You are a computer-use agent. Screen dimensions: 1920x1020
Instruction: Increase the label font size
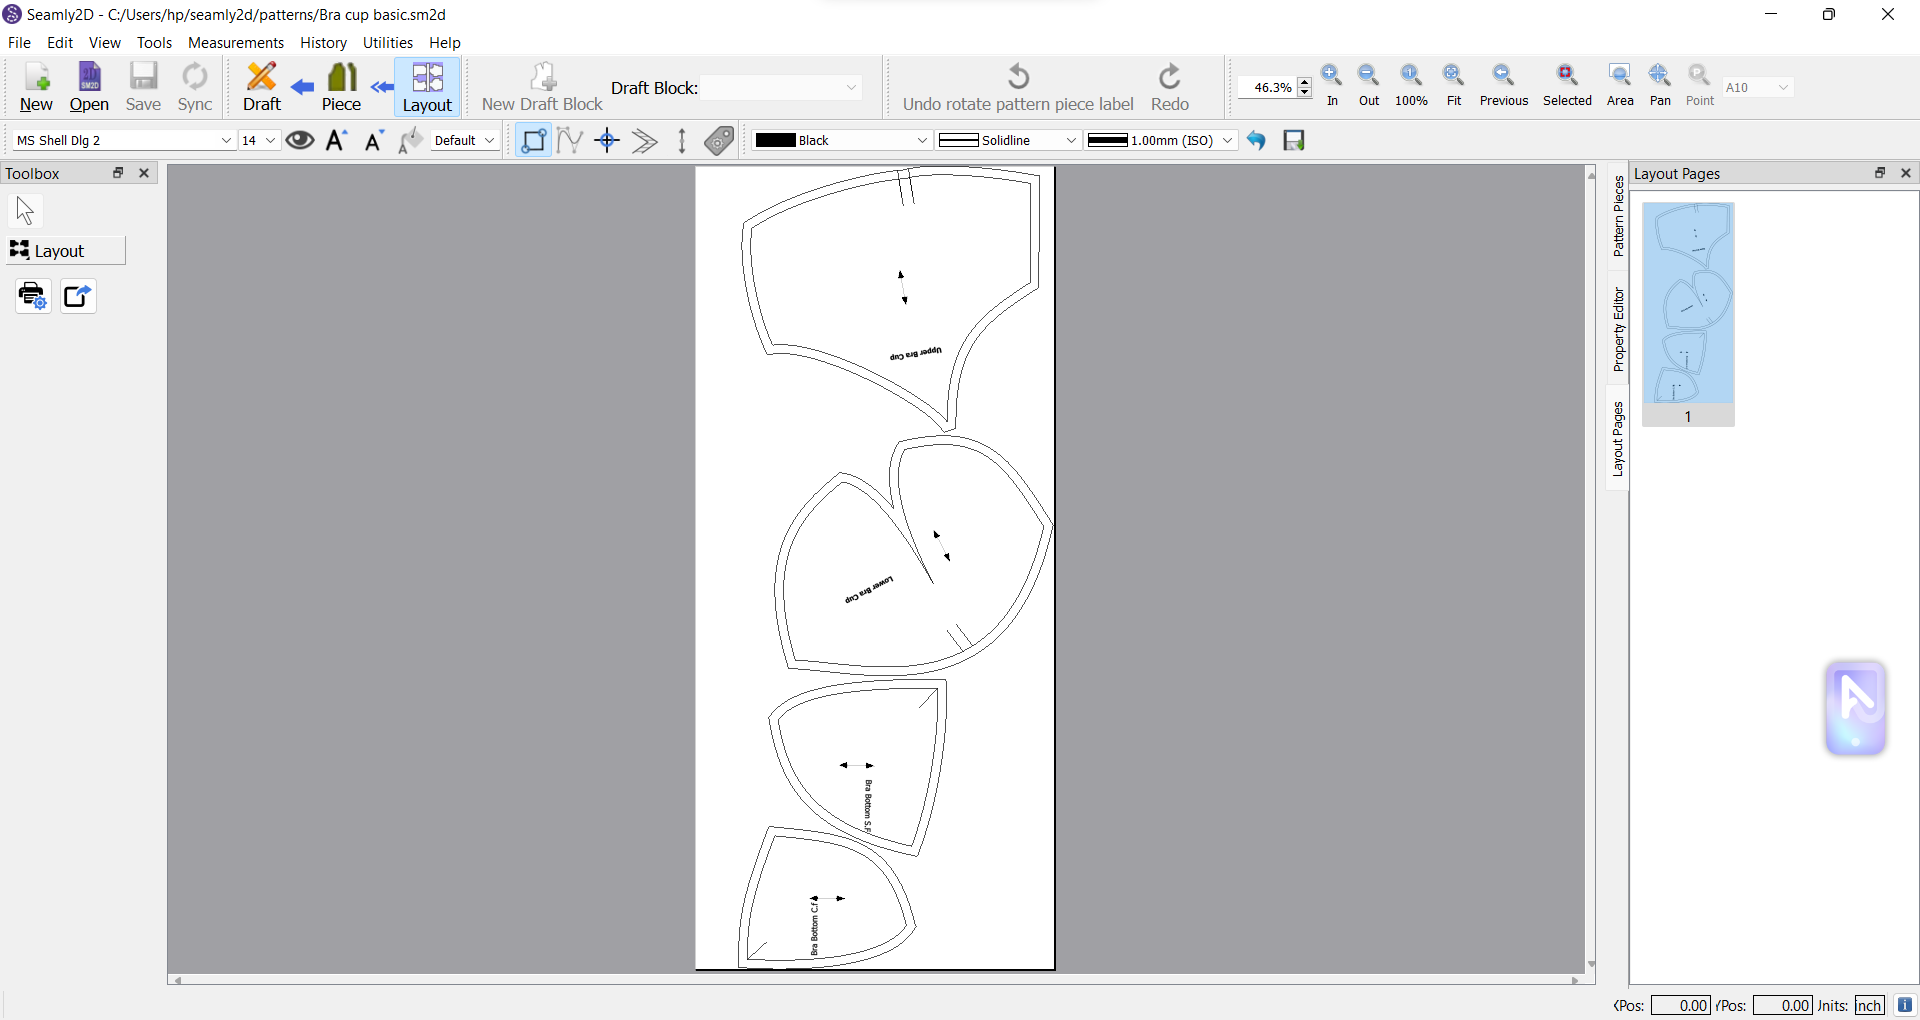(337, 140)
